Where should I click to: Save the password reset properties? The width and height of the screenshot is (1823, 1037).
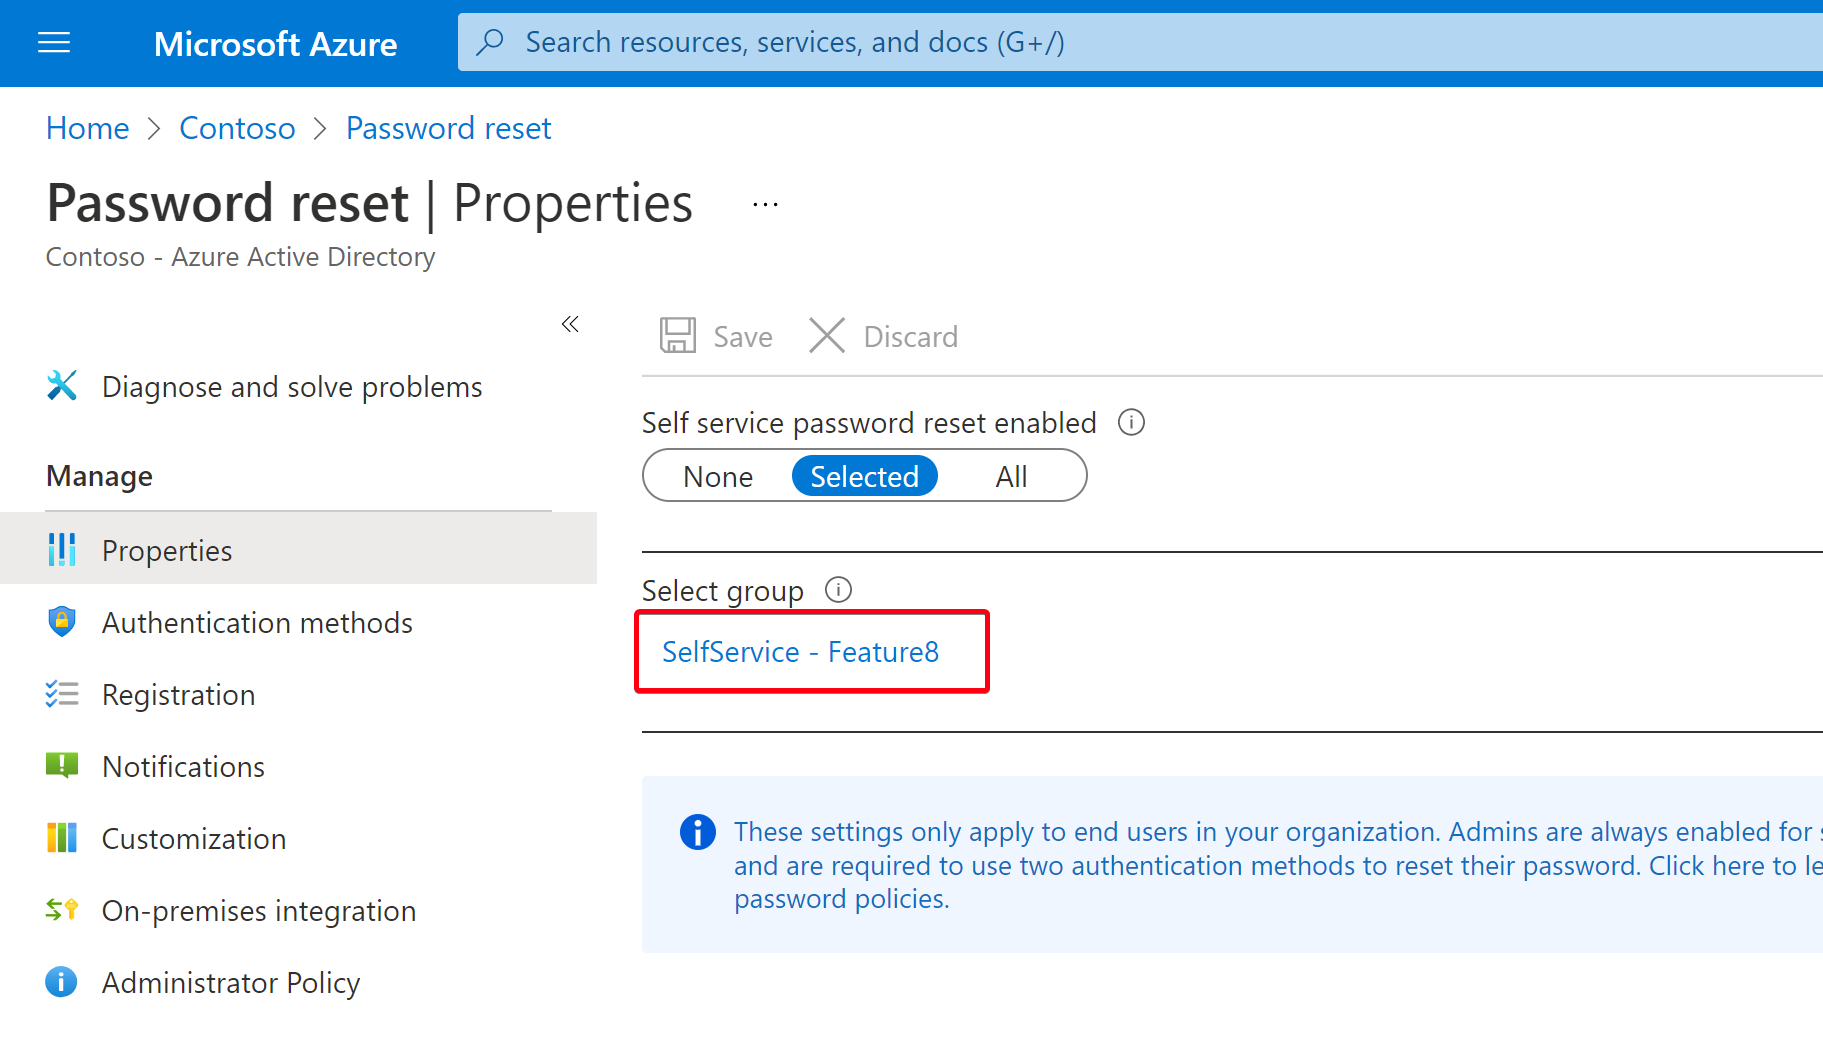(x=716, y=336)
